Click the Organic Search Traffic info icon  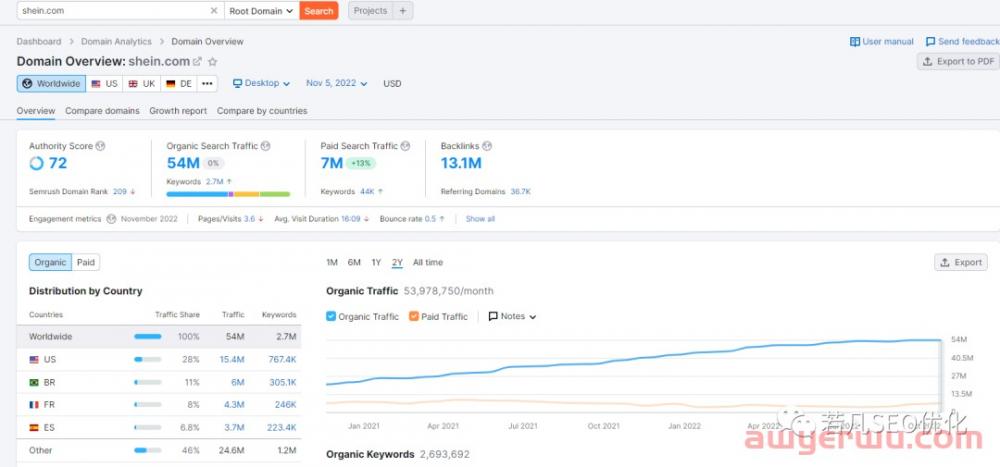coord(265,146)
